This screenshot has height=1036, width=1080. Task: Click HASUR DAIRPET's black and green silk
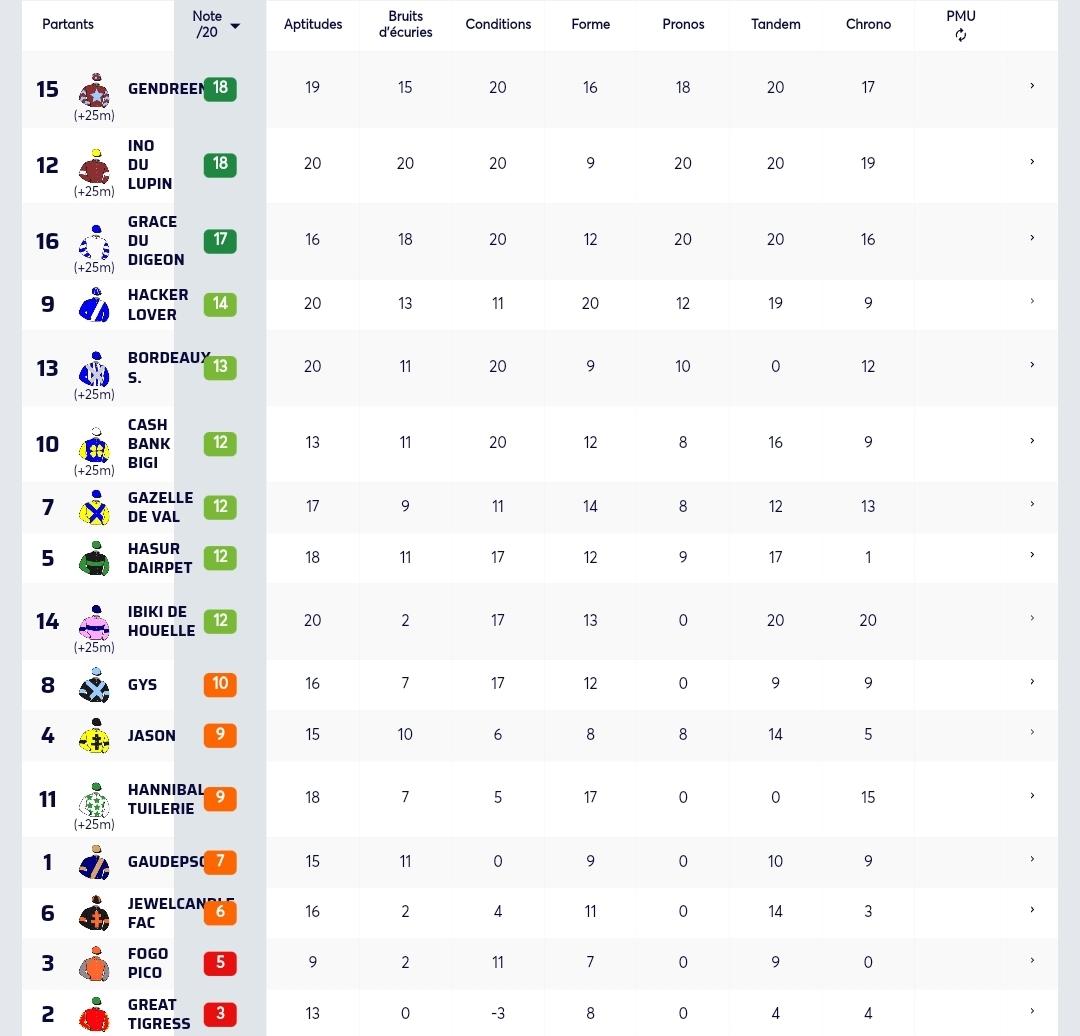point(95,558)
